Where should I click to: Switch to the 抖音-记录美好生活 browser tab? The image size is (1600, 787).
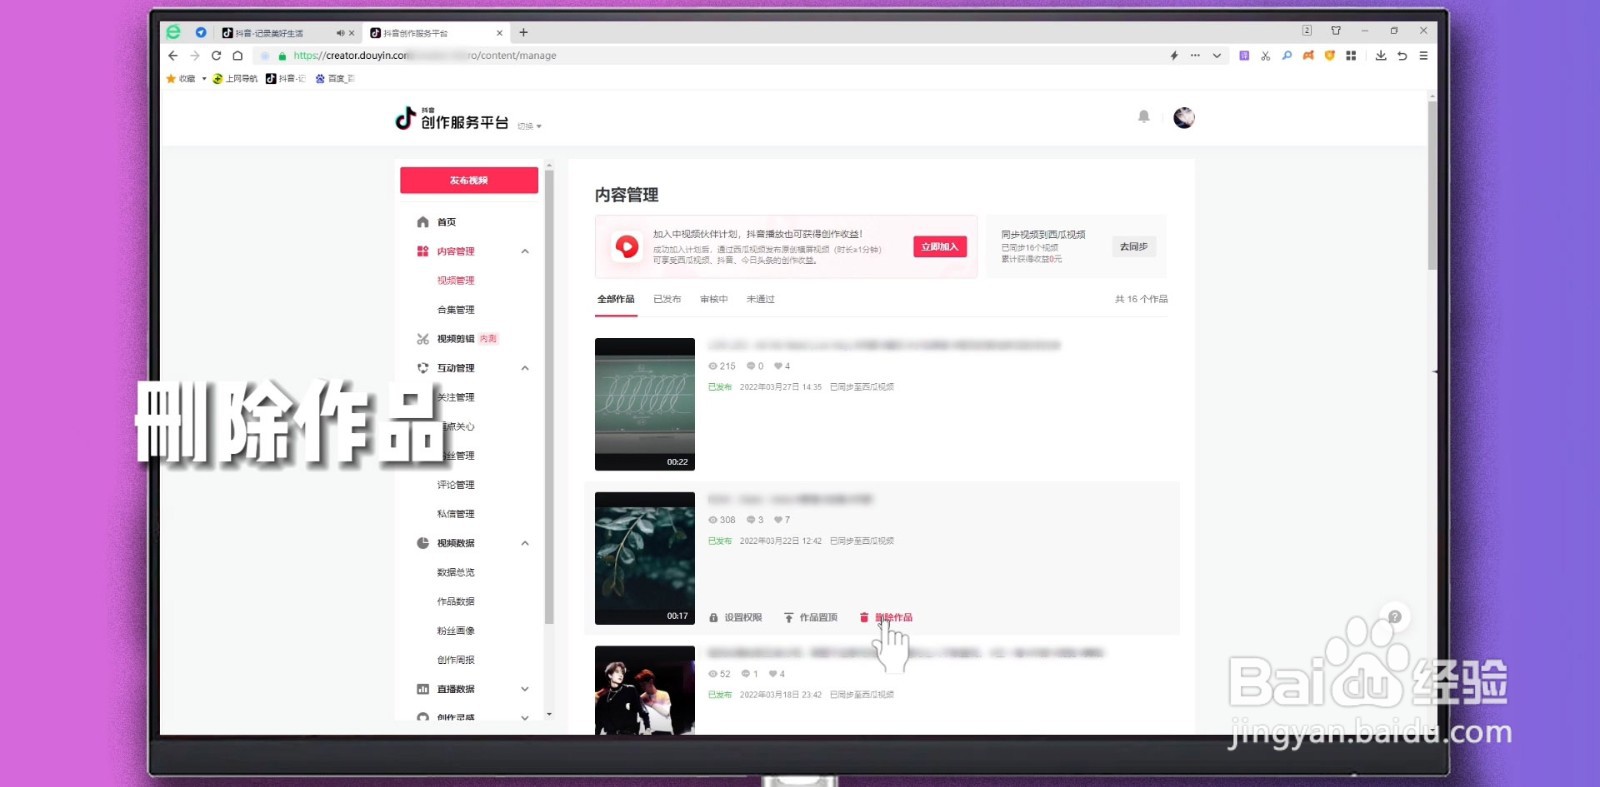[268, 33]
